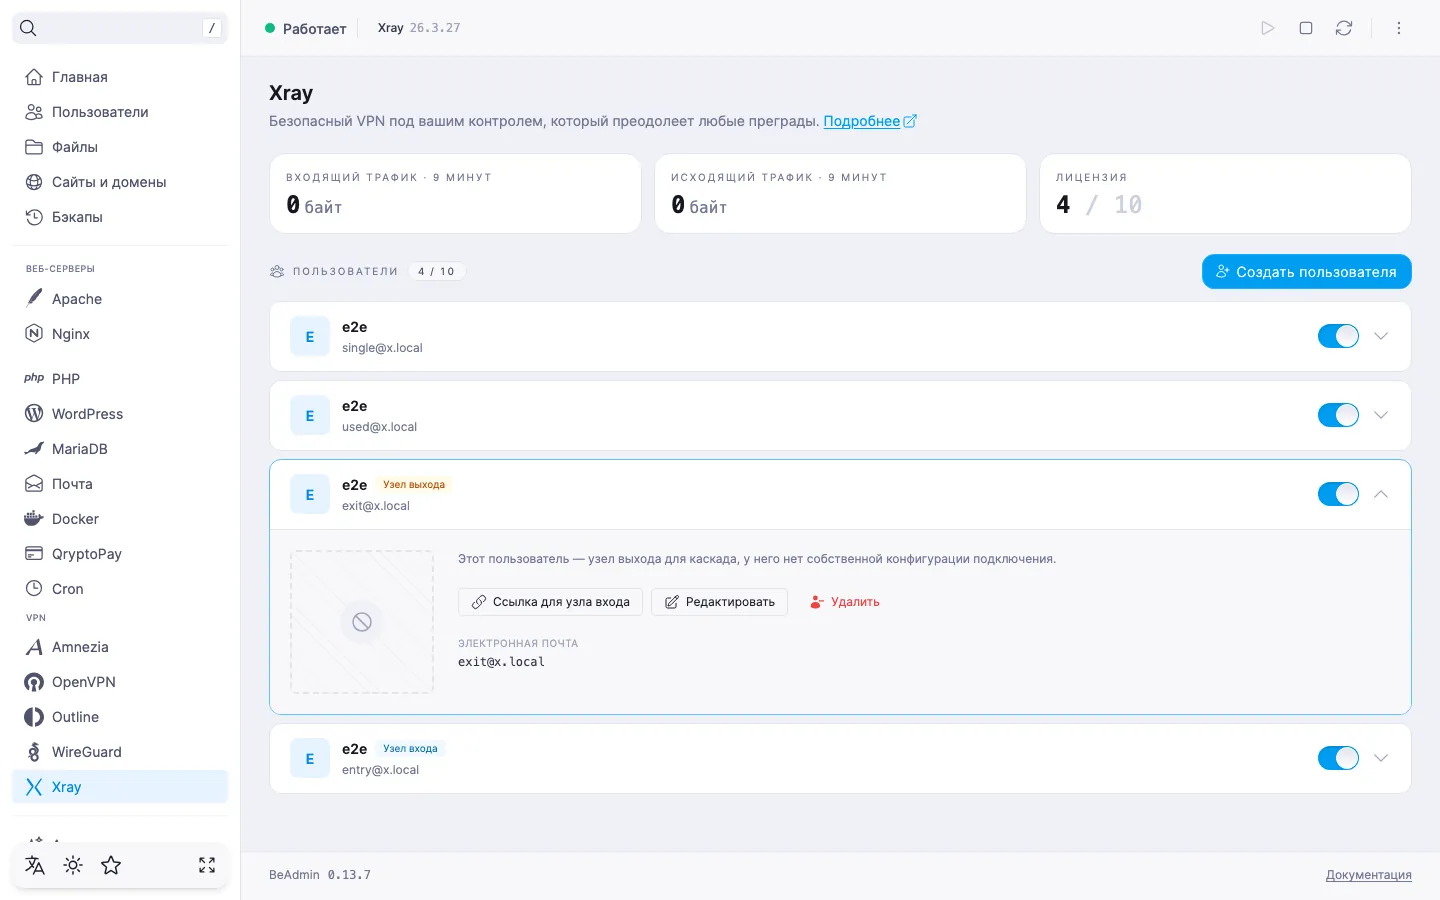The width and height of the screenshot is (1440, 900).
Task: Click the disabled QR code placeholder
Action: click(x=362, y=622)
